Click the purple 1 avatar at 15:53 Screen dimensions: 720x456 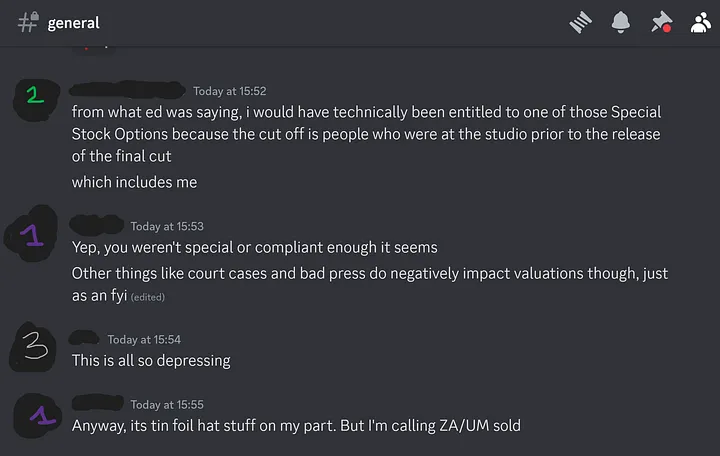(36, 237)
